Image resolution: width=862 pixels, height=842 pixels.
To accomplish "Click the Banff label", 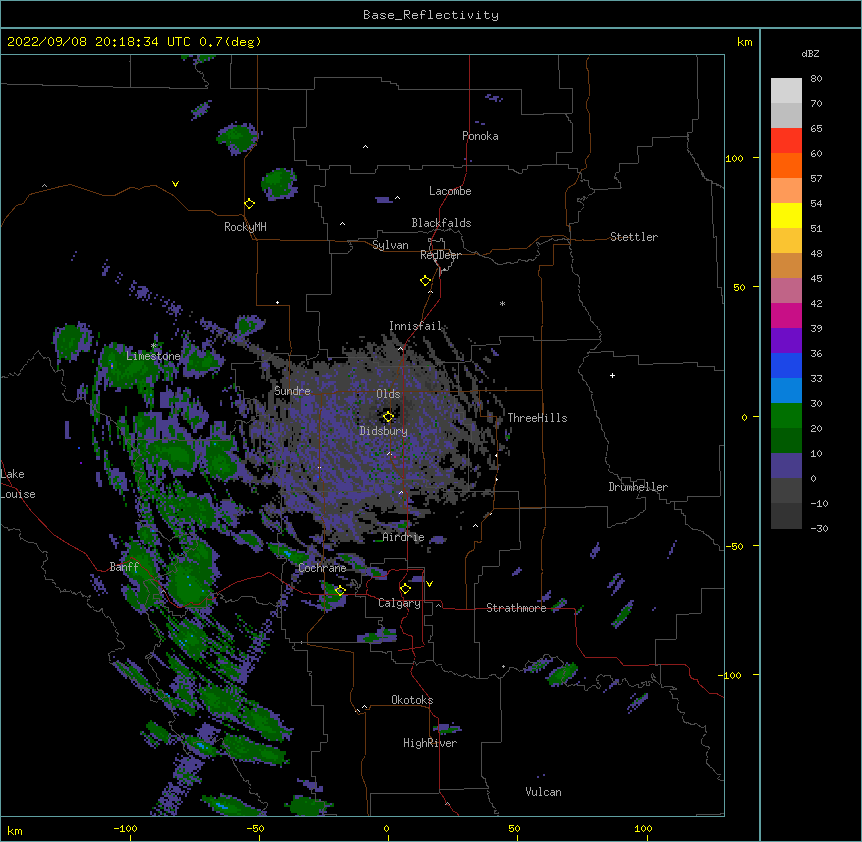I will click(124, 567).
